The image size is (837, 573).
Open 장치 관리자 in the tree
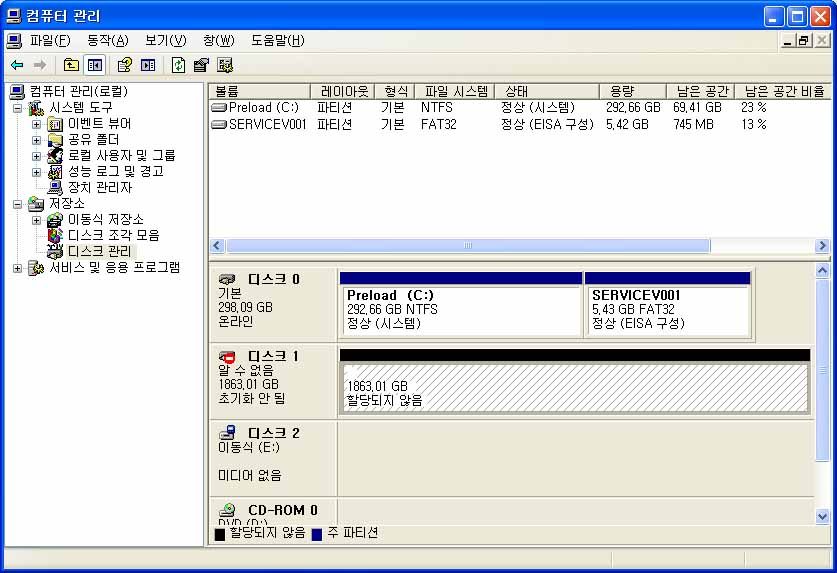tap(99, 187)
